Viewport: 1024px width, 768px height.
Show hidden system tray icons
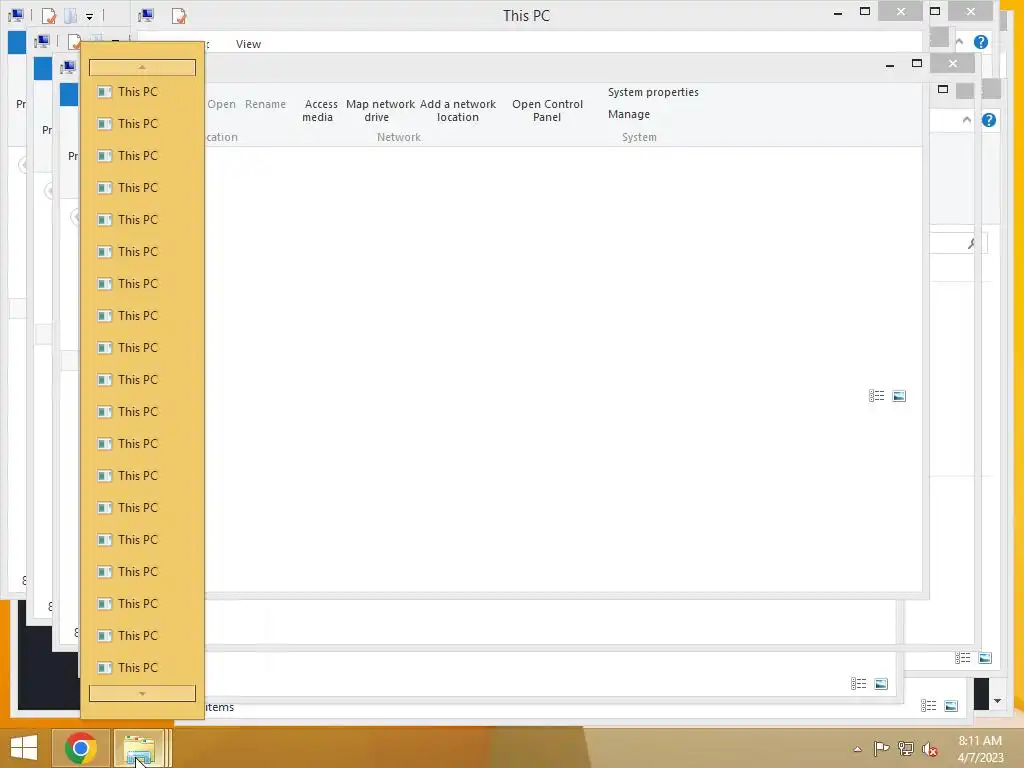(x=857, y=749)
